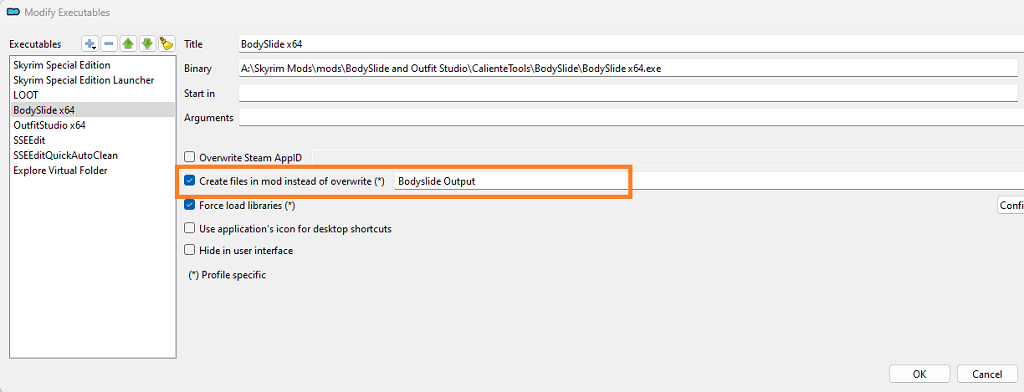Click the broom reset executables icon
Image resolution: width=1024 pixels, height=392 pixels.
click(x=167, y=44)
